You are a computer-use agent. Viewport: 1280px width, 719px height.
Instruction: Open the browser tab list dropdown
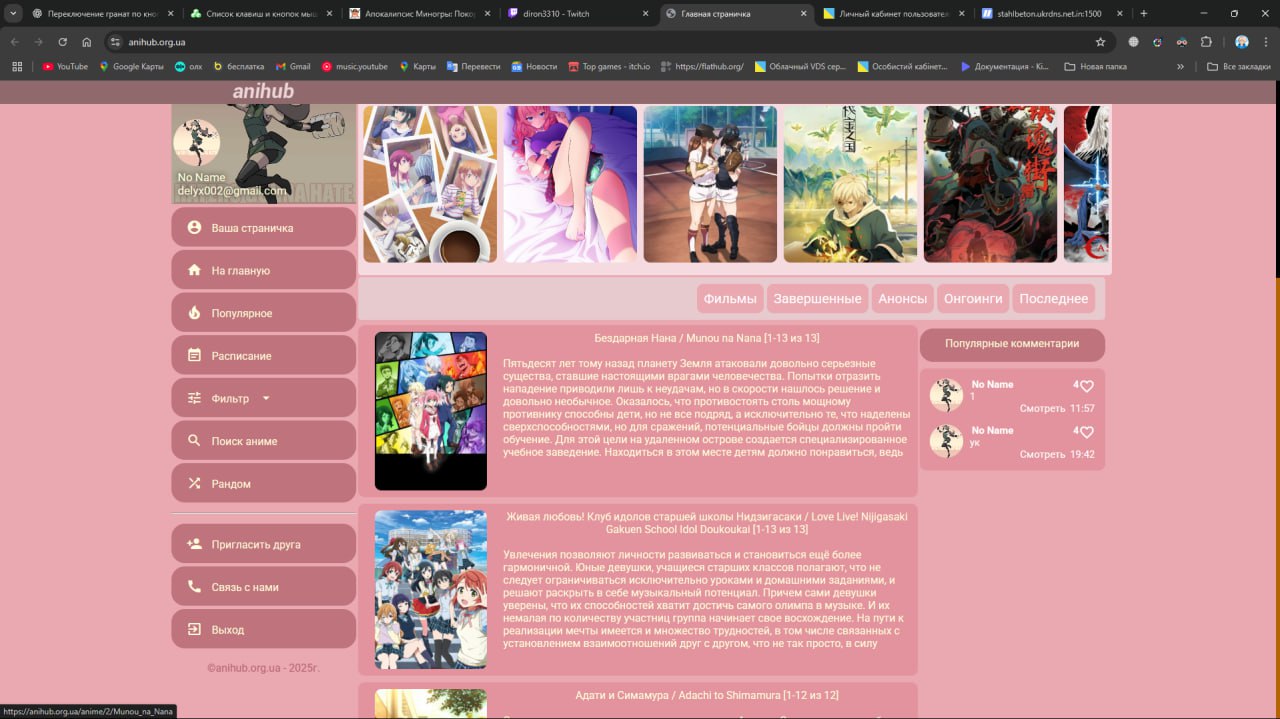pyautogui.click(x=14, y=14)
